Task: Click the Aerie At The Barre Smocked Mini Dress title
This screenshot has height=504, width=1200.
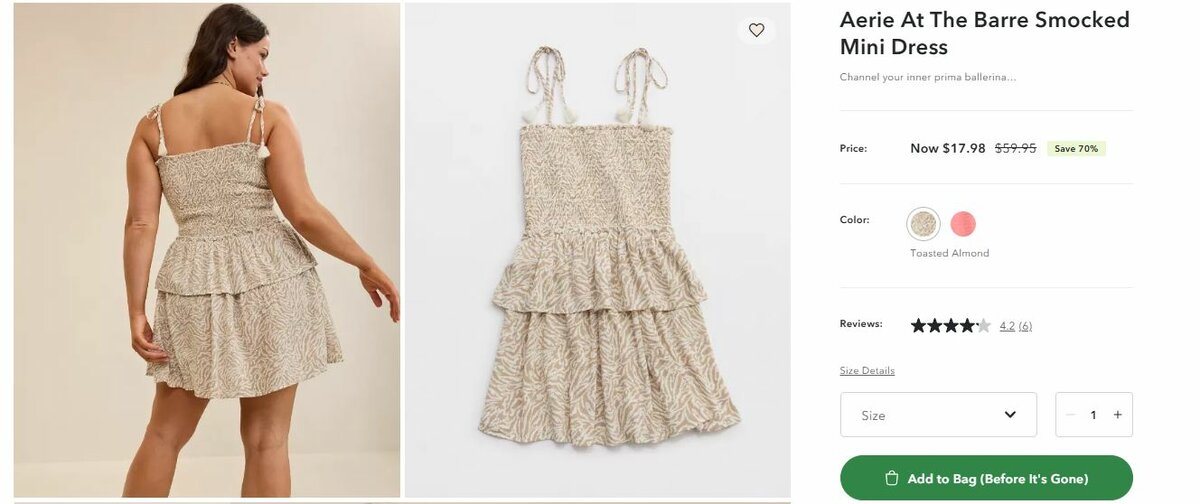Action: tap(985, 33)
